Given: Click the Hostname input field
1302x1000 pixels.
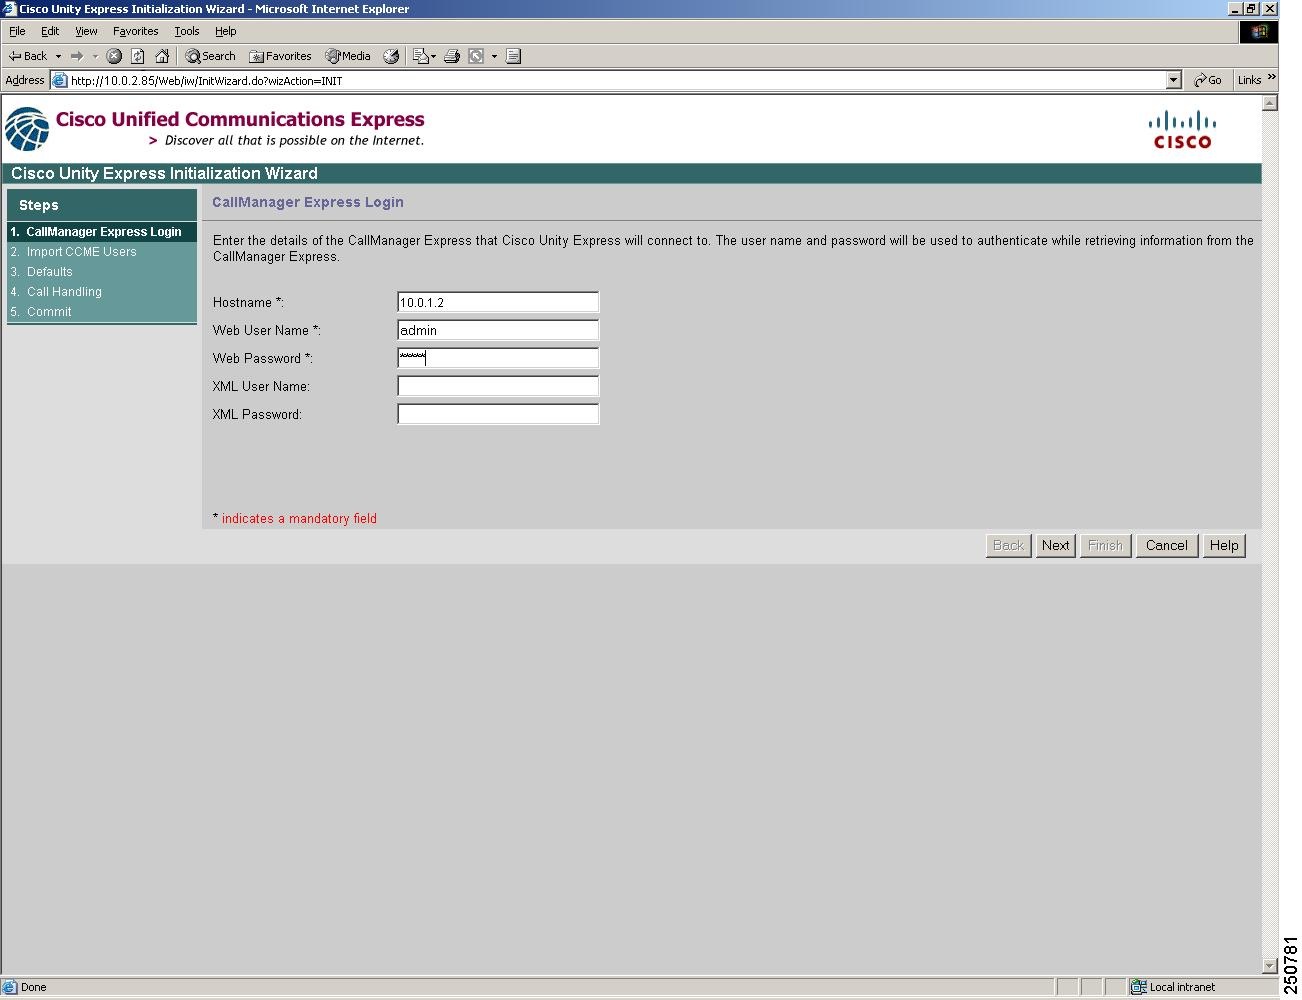Looking at the screenshot, I should 498,302.
